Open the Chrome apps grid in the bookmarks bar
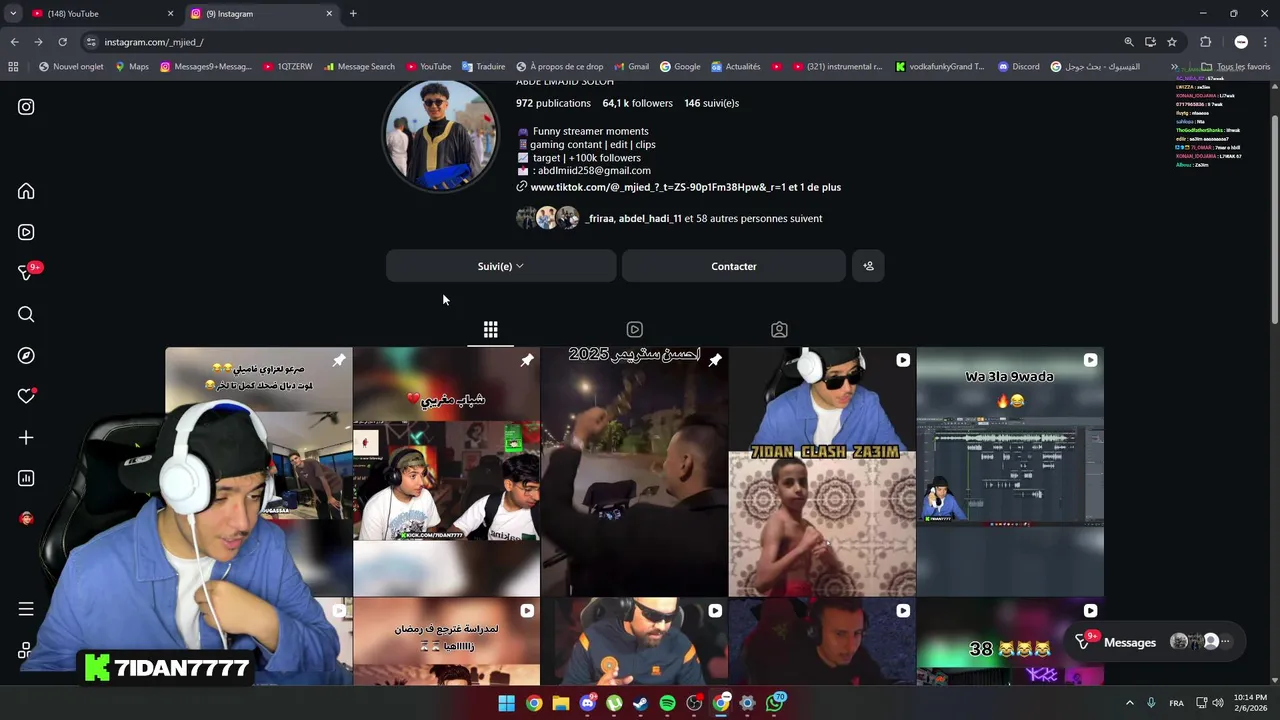This screenshot has width=1280, height=720. 13,67
